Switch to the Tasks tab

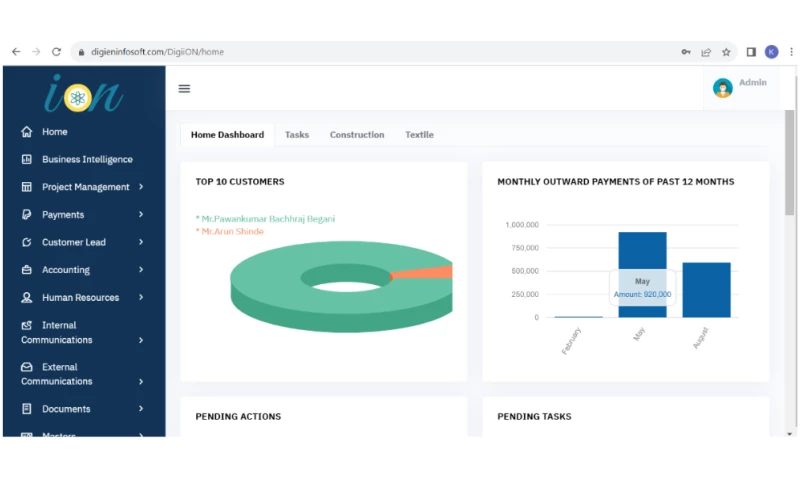pyautogui.click(x=297, y=135)
